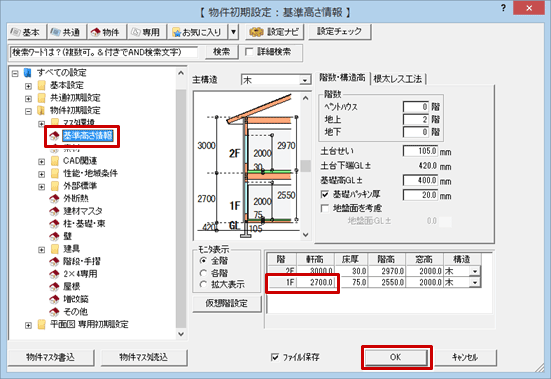Image resolution: width=551 pixels, height=379 pixels.
Task: Open the 物件 settings toolbar button
Action: [x=106, y=32]
